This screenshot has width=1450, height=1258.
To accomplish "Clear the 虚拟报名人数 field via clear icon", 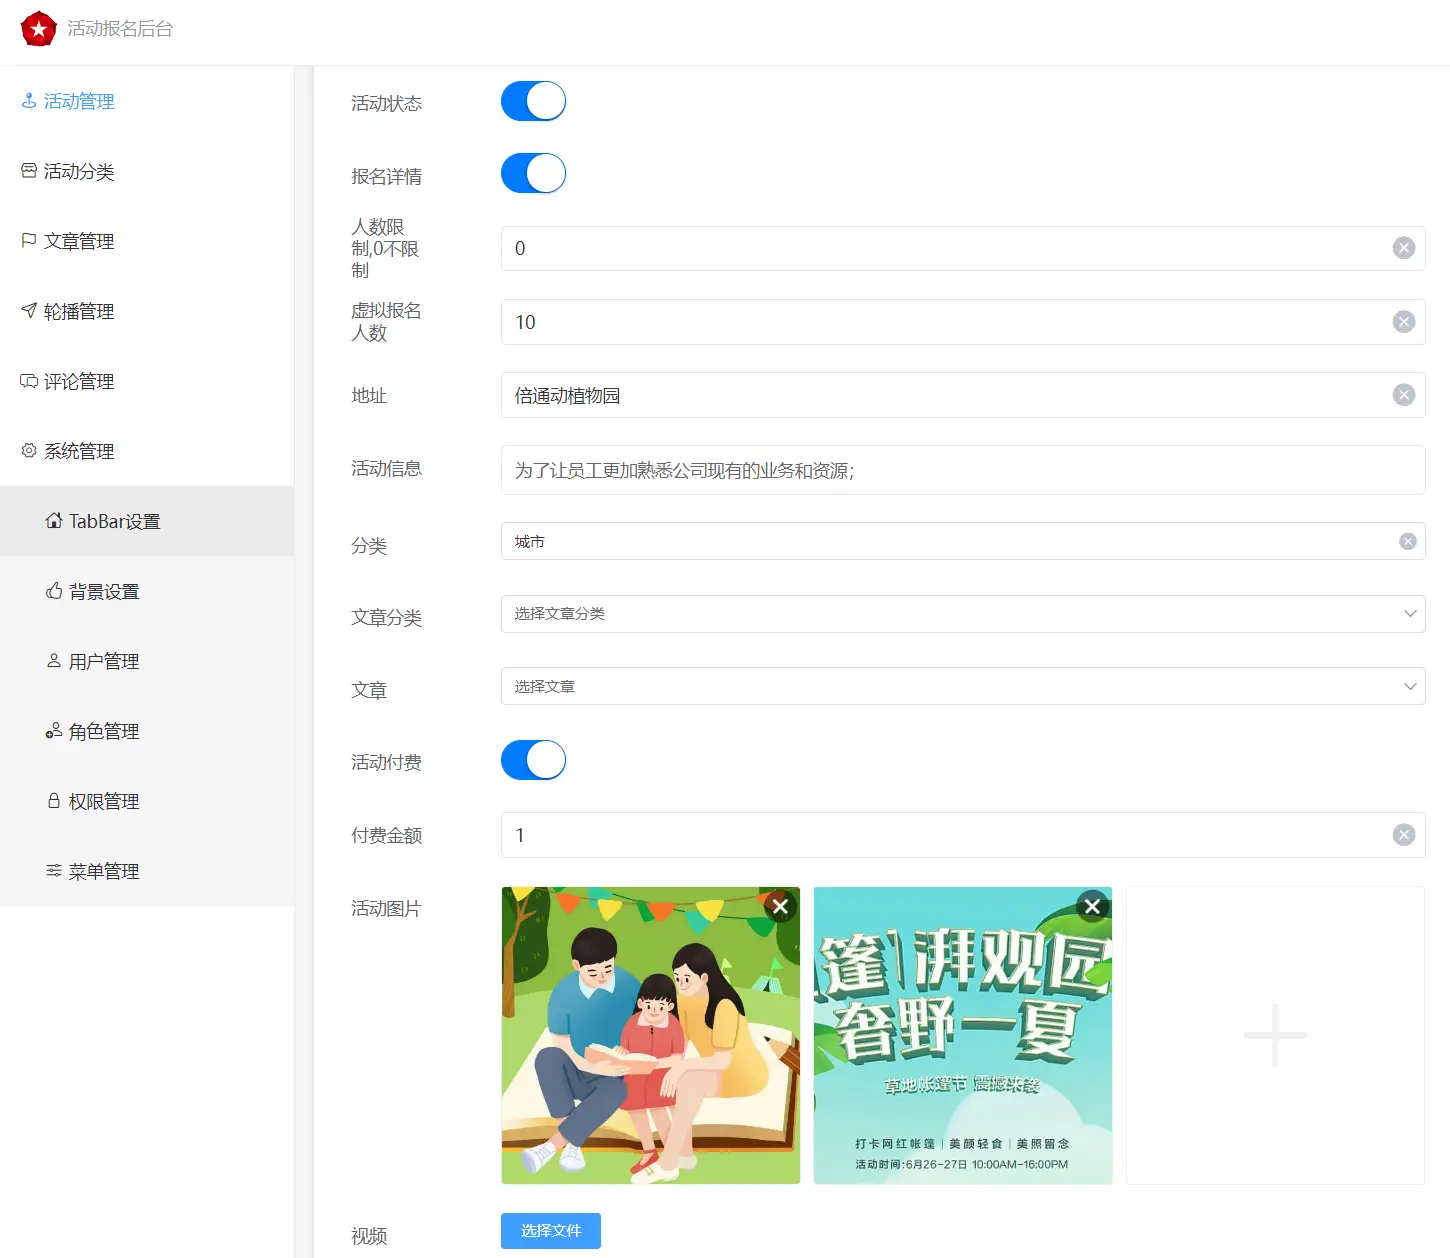I will pos(1404,322).
